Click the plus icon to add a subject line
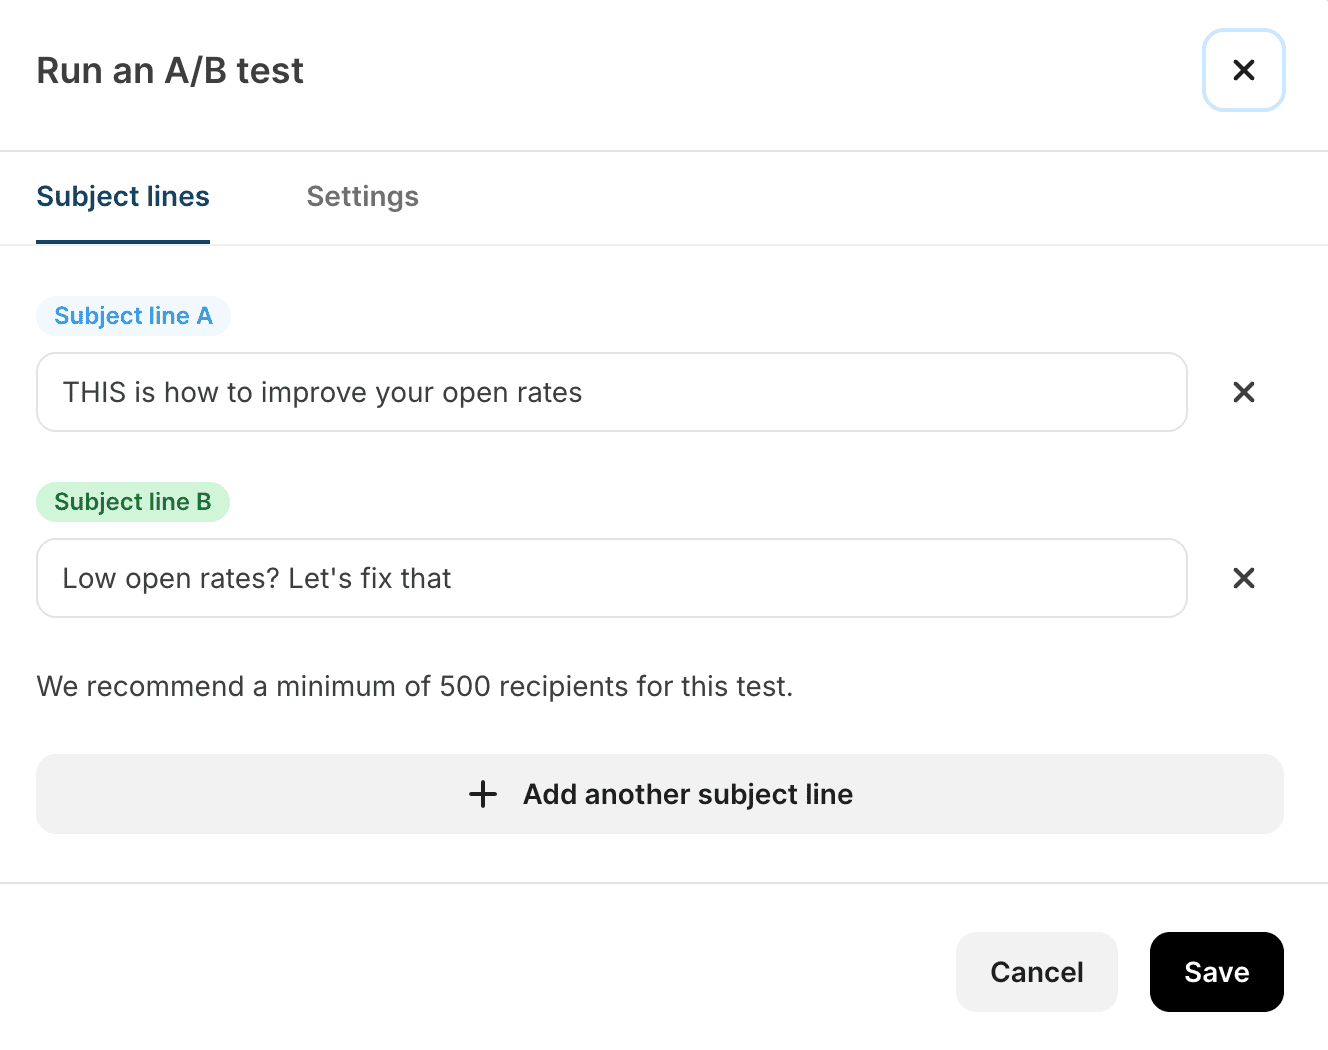 (x=483, y=794)
